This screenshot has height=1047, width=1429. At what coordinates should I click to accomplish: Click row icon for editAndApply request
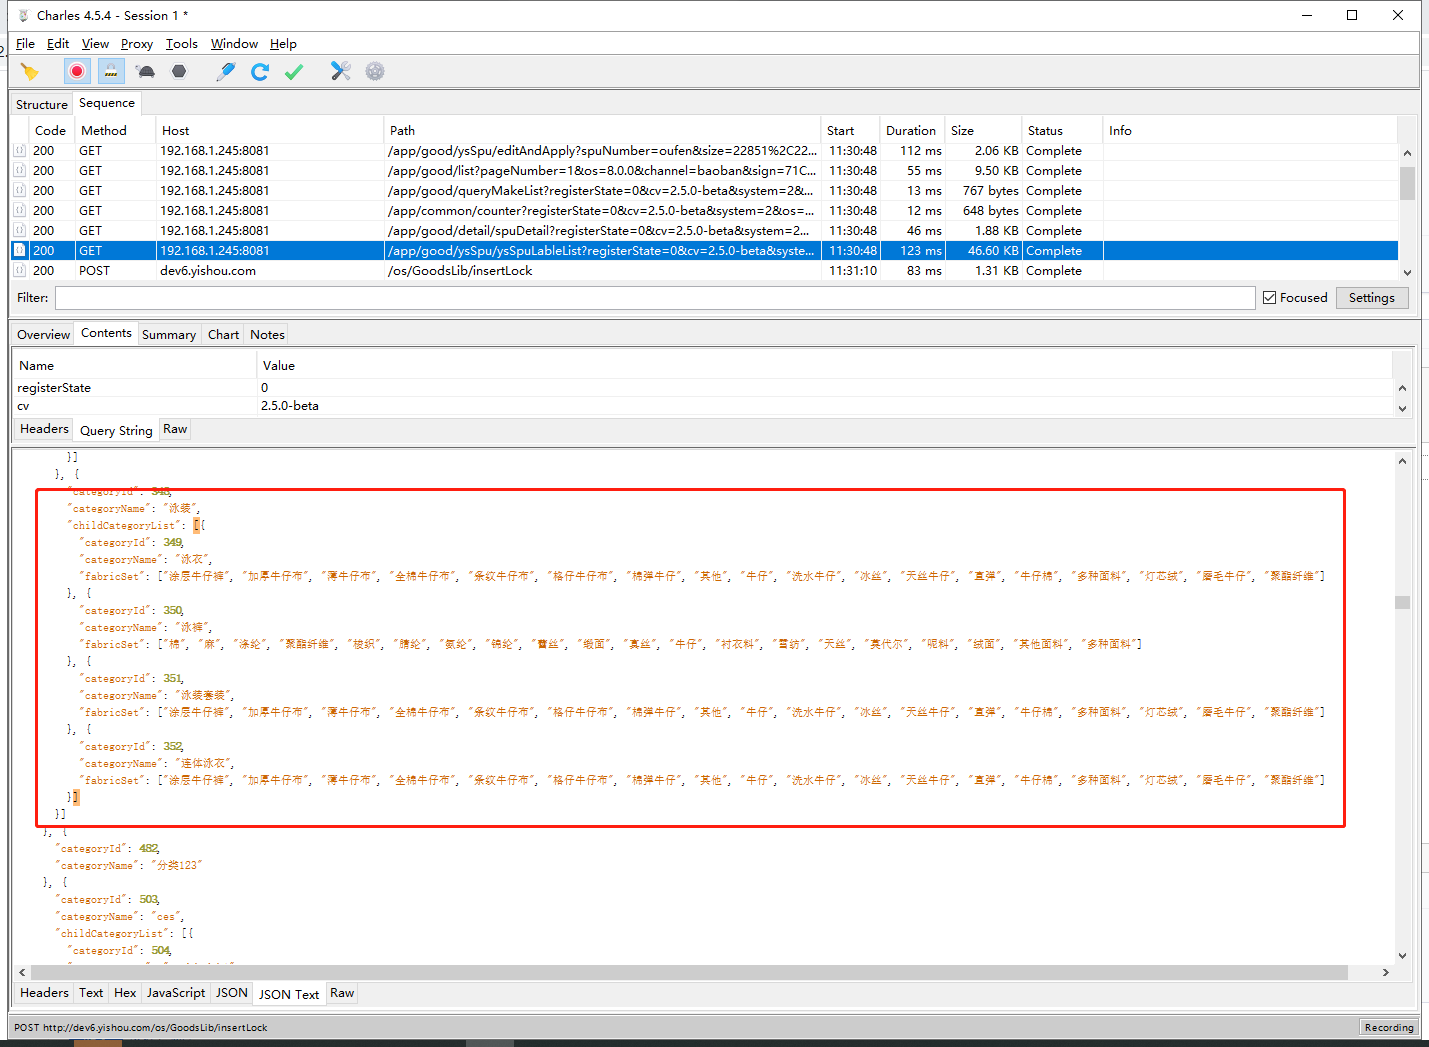point(19,150)
